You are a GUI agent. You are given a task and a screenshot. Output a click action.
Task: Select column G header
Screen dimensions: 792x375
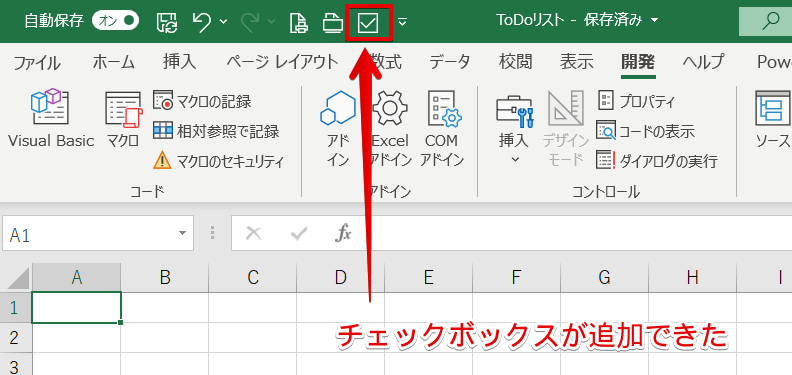(x=605, y=277)
